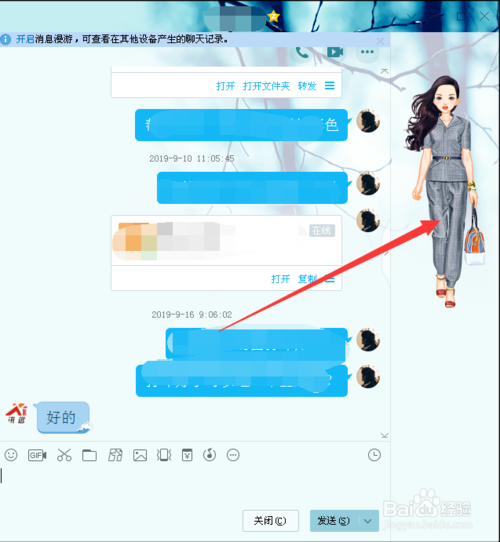
Task: Open the title bar dropdown chevron
Action: pyautogui.click(x=411, y=16)
